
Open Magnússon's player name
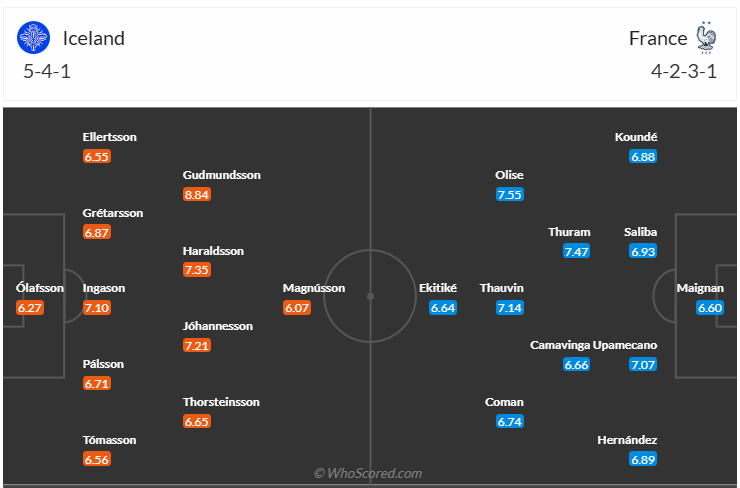314,288
